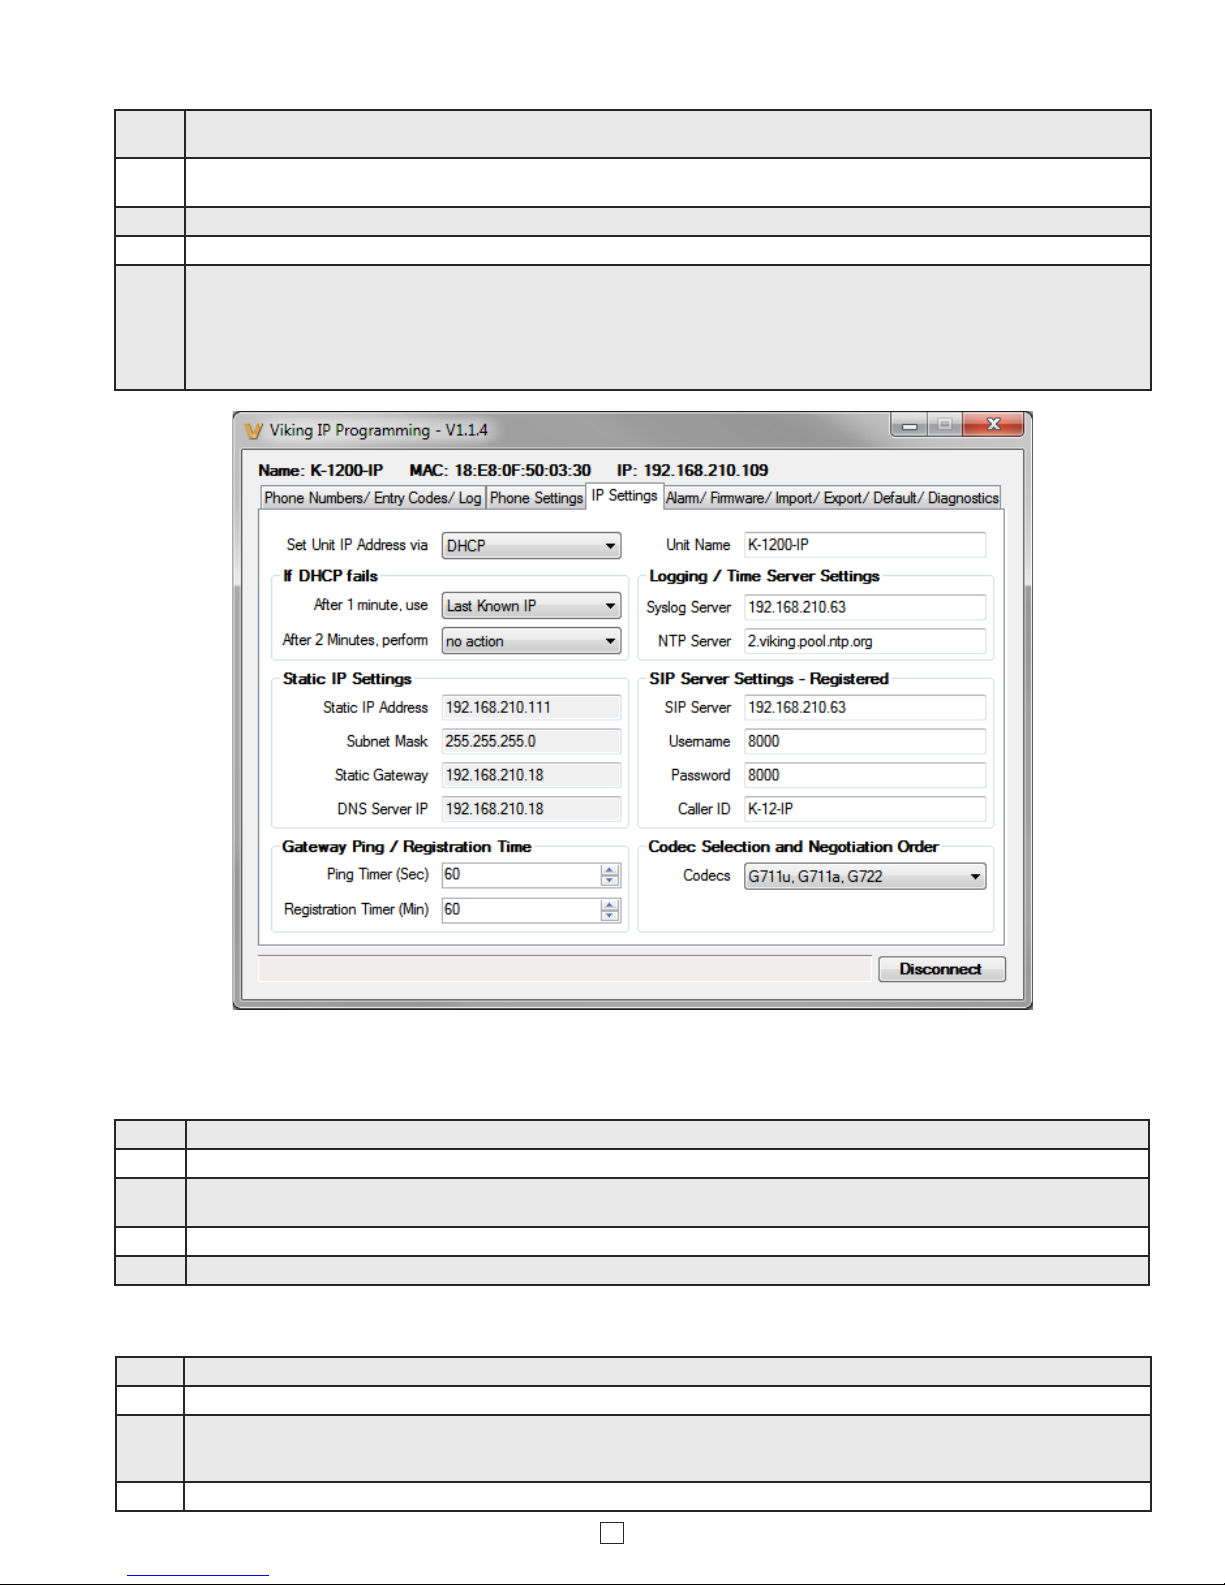Expand the After 1 minute, use dropdown
The width and height of the screenshot is (1225, 1585).
pos(531,606)
